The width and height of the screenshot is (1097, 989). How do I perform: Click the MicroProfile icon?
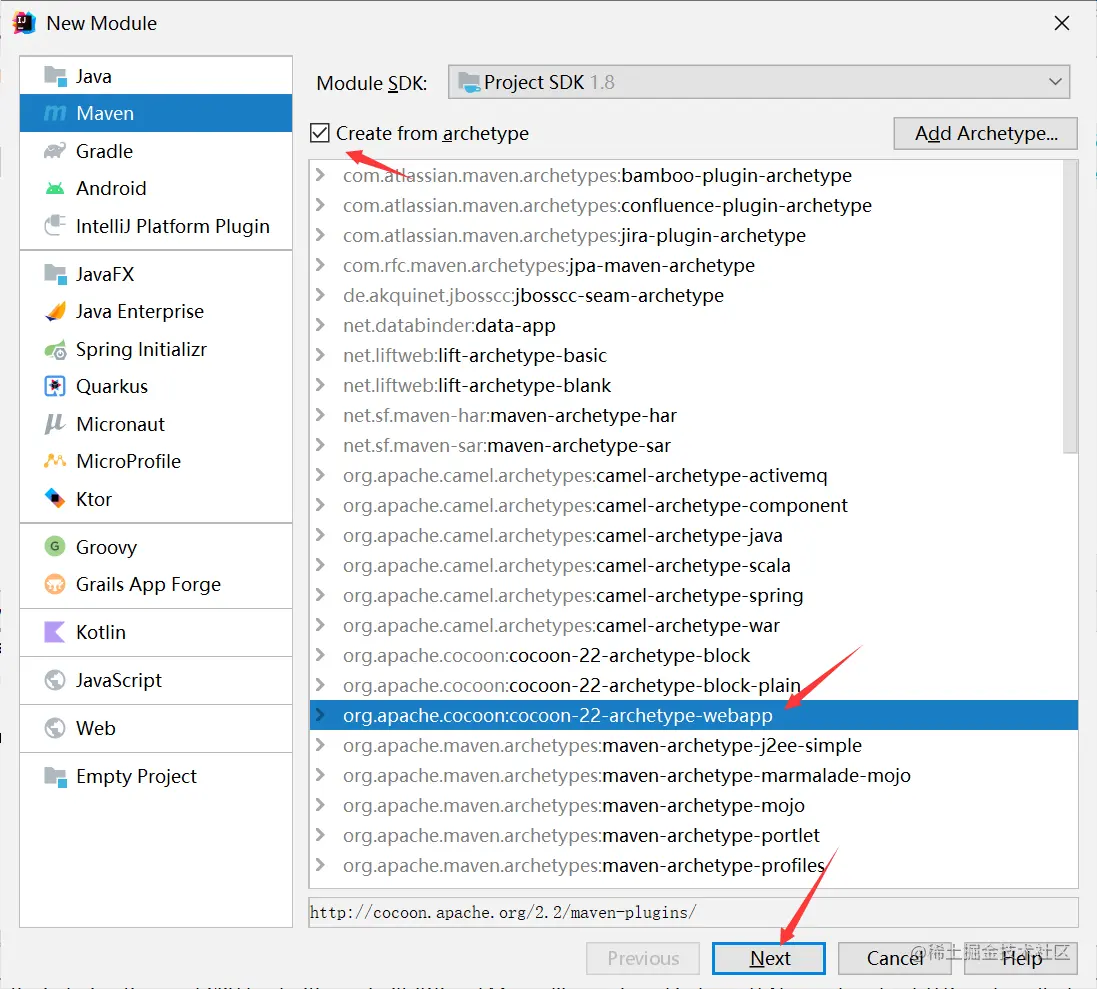(x=55, y=461)
